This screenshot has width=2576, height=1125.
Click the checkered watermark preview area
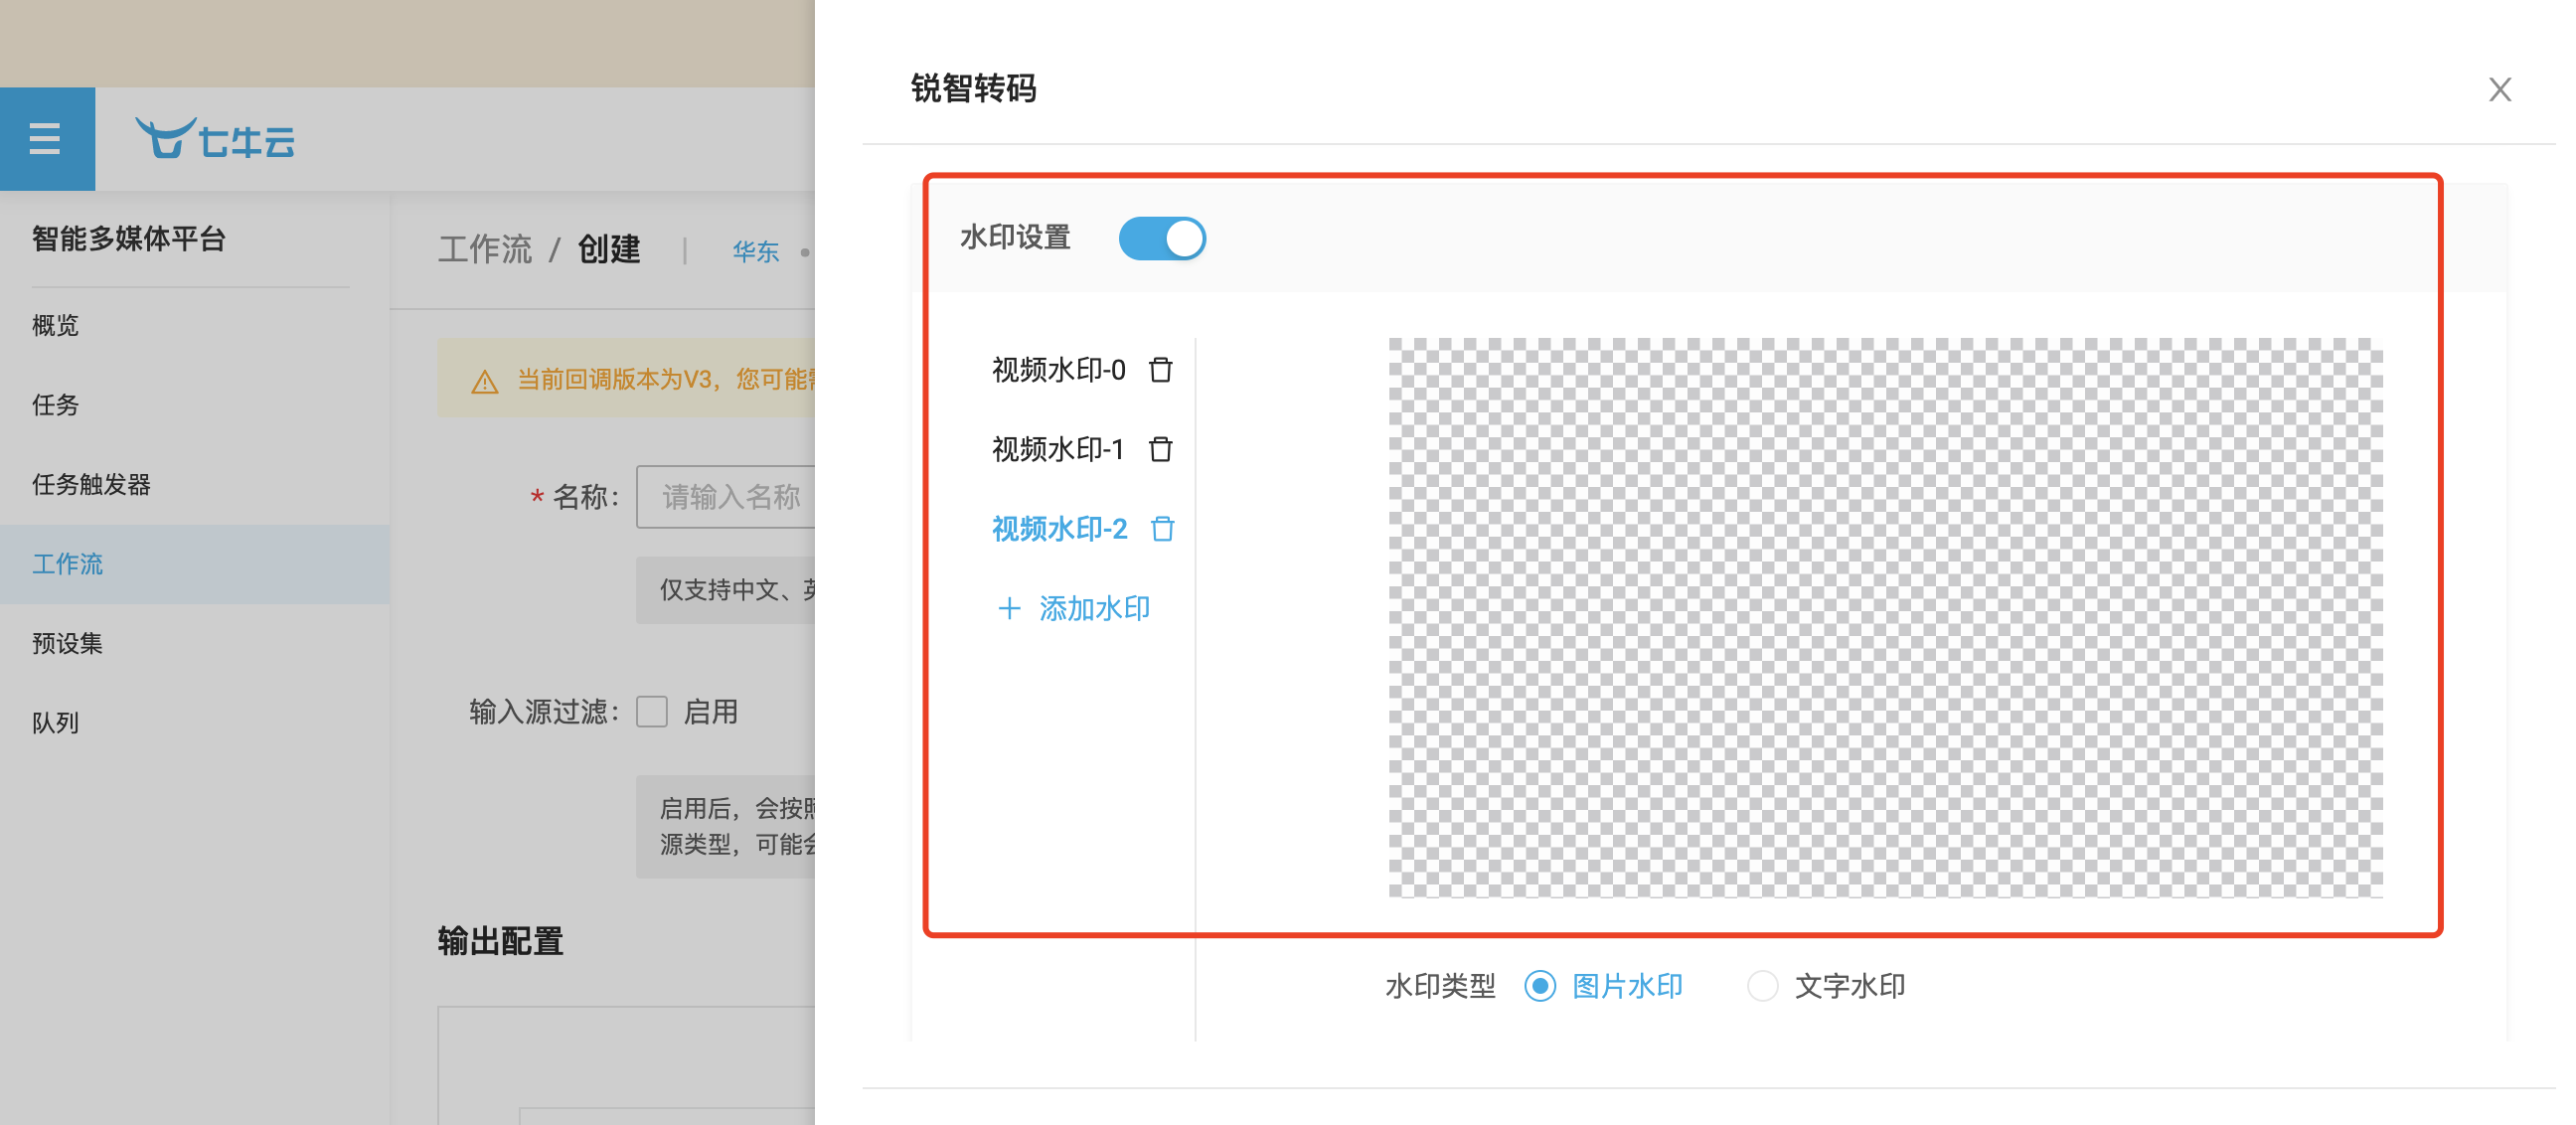pos(1884,617)
